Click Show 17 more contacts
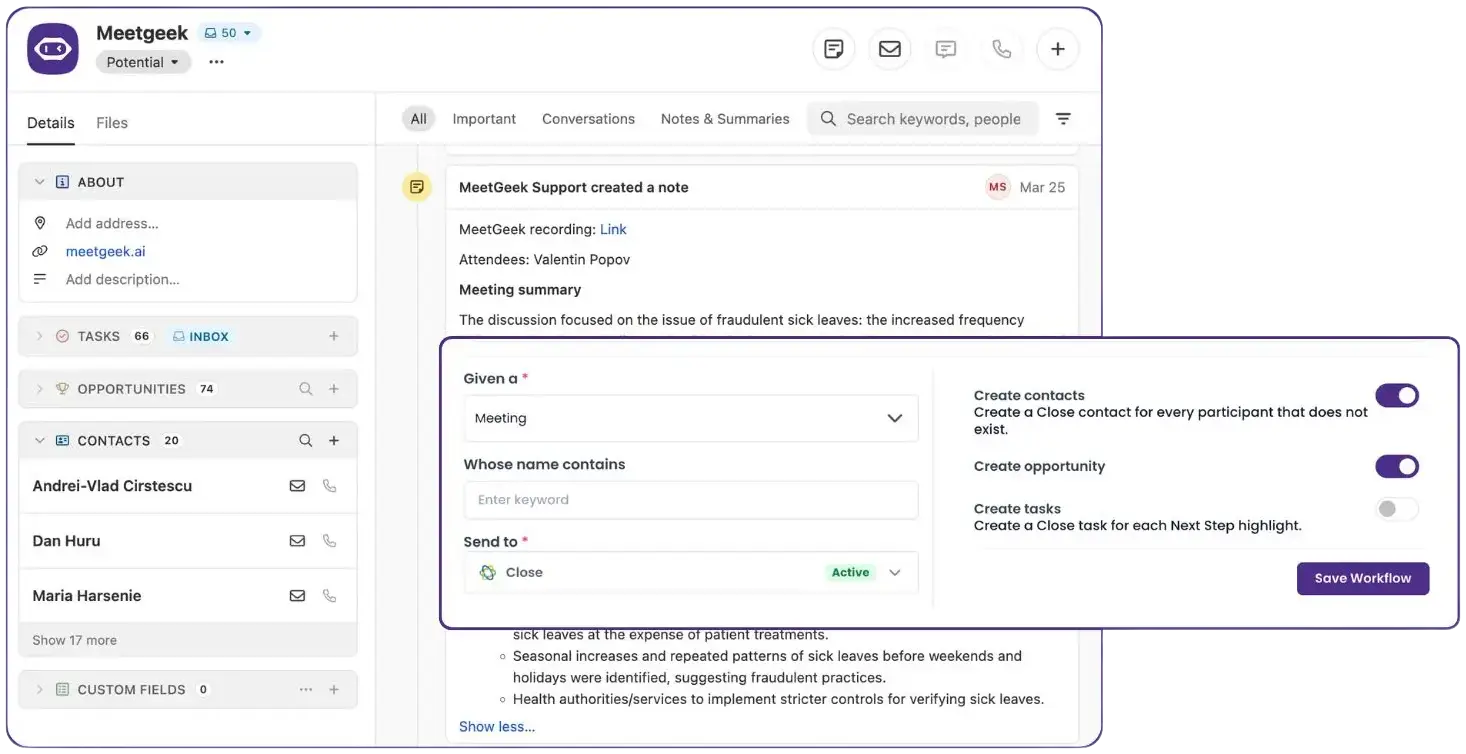Image resolution: width=1466 pixels, height=754 pixels. (x=74, y=640)
